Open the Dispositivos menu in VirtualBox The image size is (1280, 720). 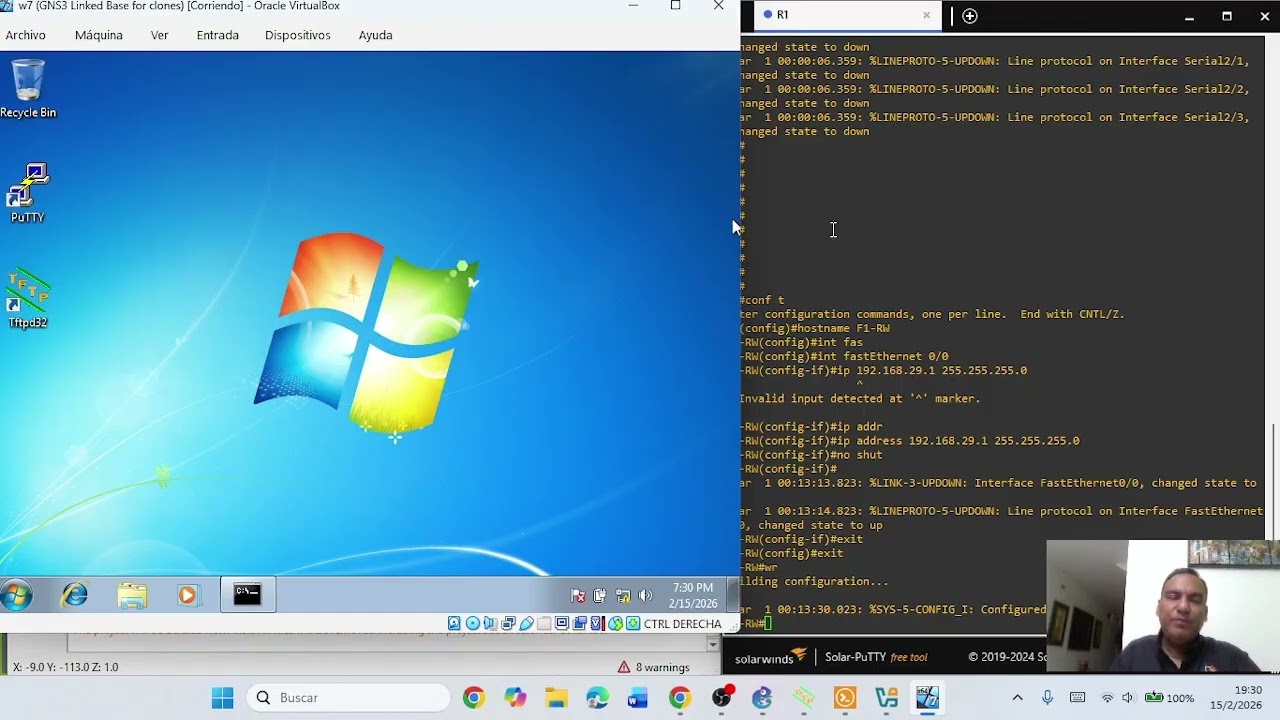[x=298, y=35]
